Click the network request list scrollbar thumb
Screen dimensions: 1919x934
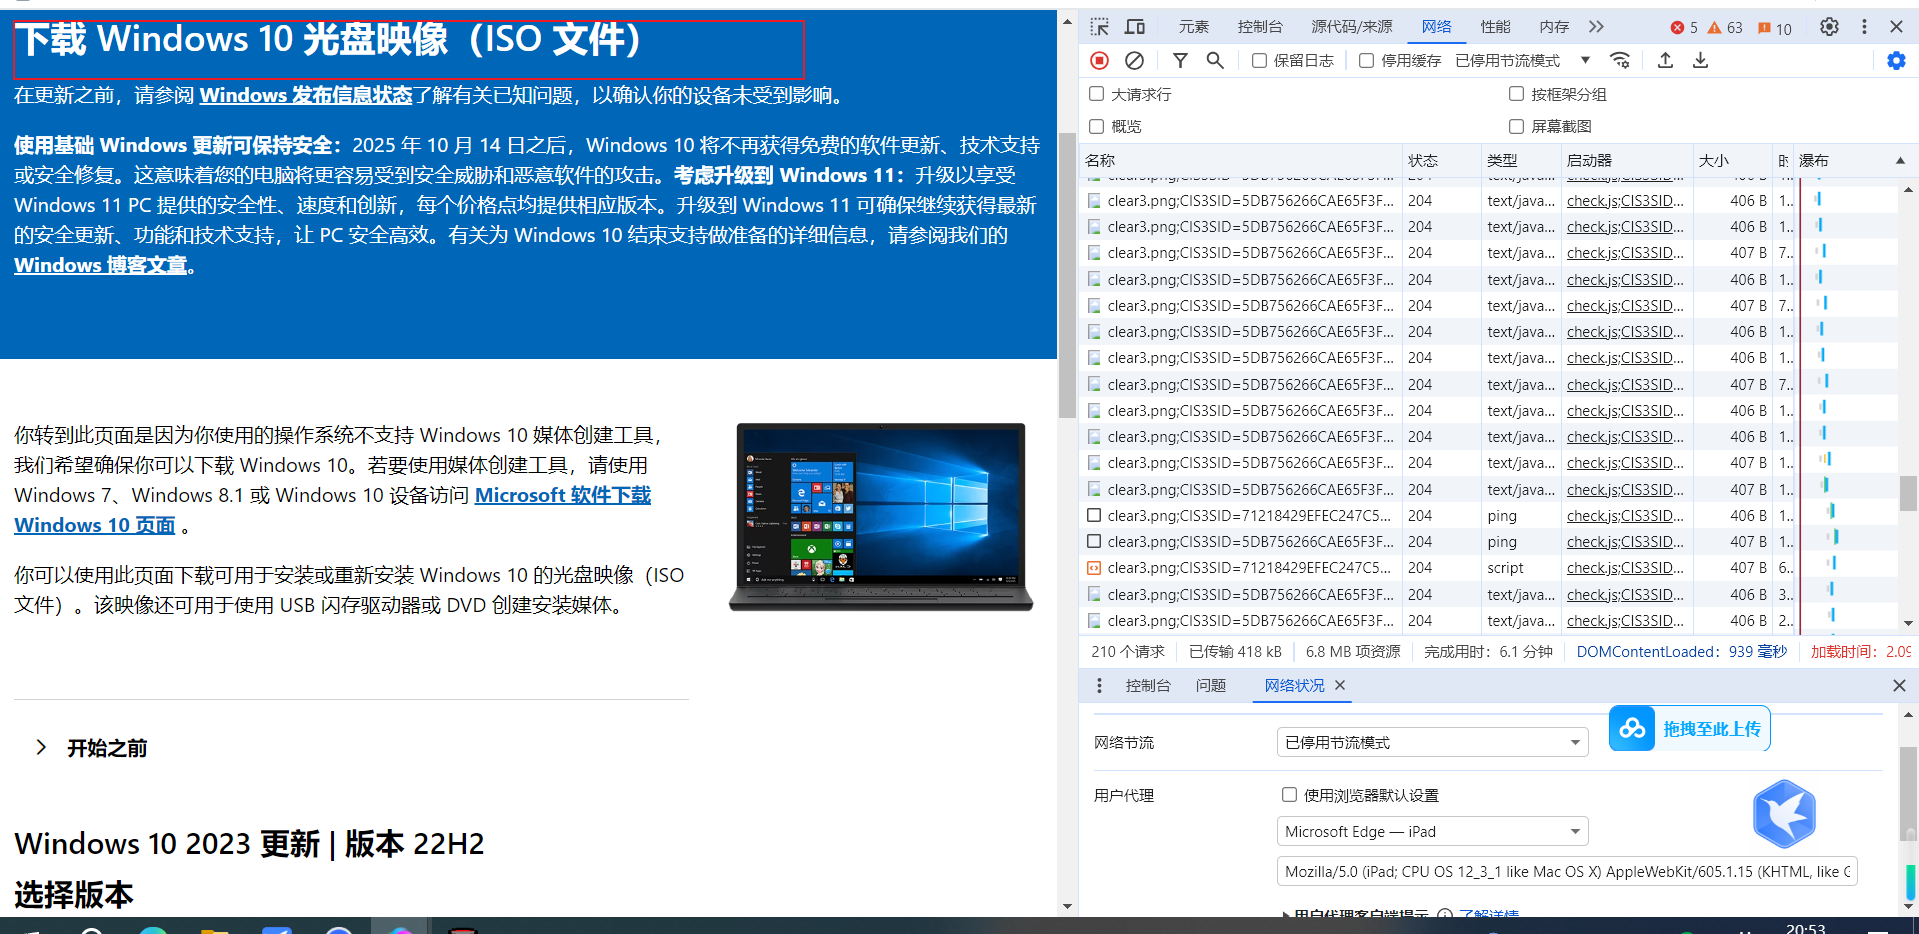point(1908,493)
